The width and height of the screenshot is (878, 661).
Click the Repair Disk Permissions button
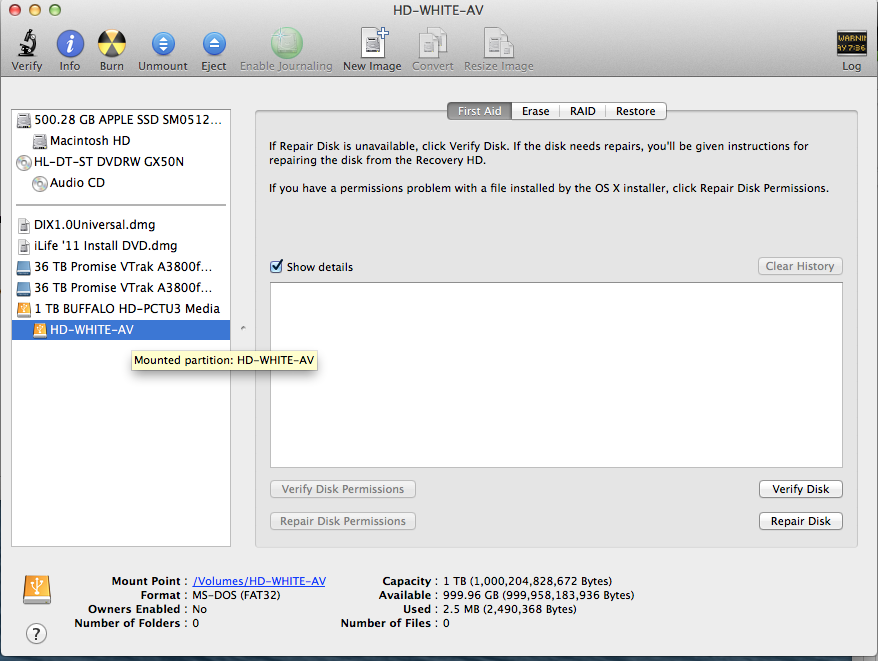pos(343,521)
